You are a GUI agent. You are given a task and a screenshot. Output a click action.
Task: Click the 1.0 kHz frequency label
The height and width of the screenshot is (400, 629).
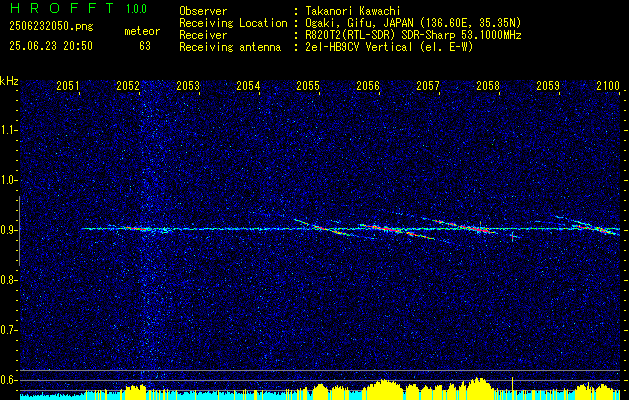pyautogui.click(x=8, y=180)
